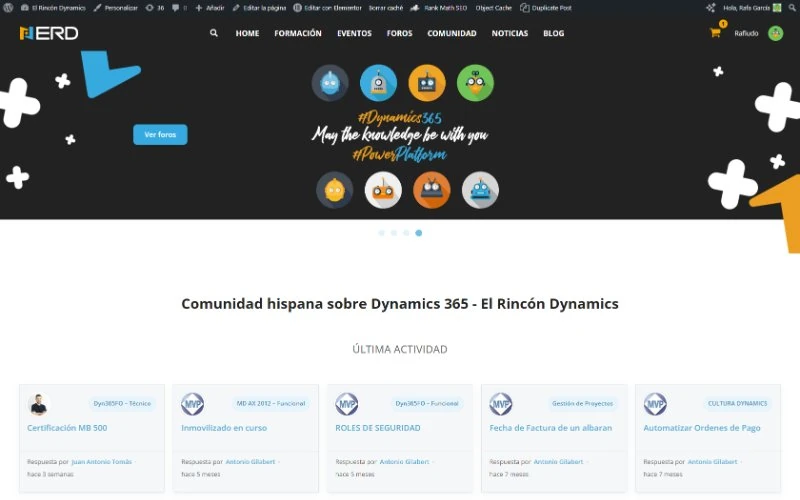Viewport: 800px width, 500px height.
Task: Click the Comunidad hispana sobre Dynamics 365 heading
Action: click(x=399, y=304)
